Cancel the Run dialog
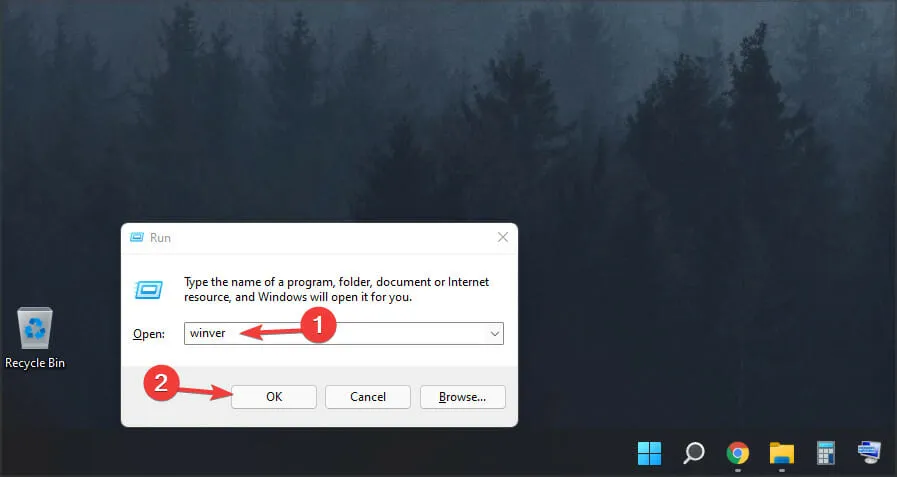Image resolution: width=897 pixels, height=477 pixels. [x=368, y=397]
